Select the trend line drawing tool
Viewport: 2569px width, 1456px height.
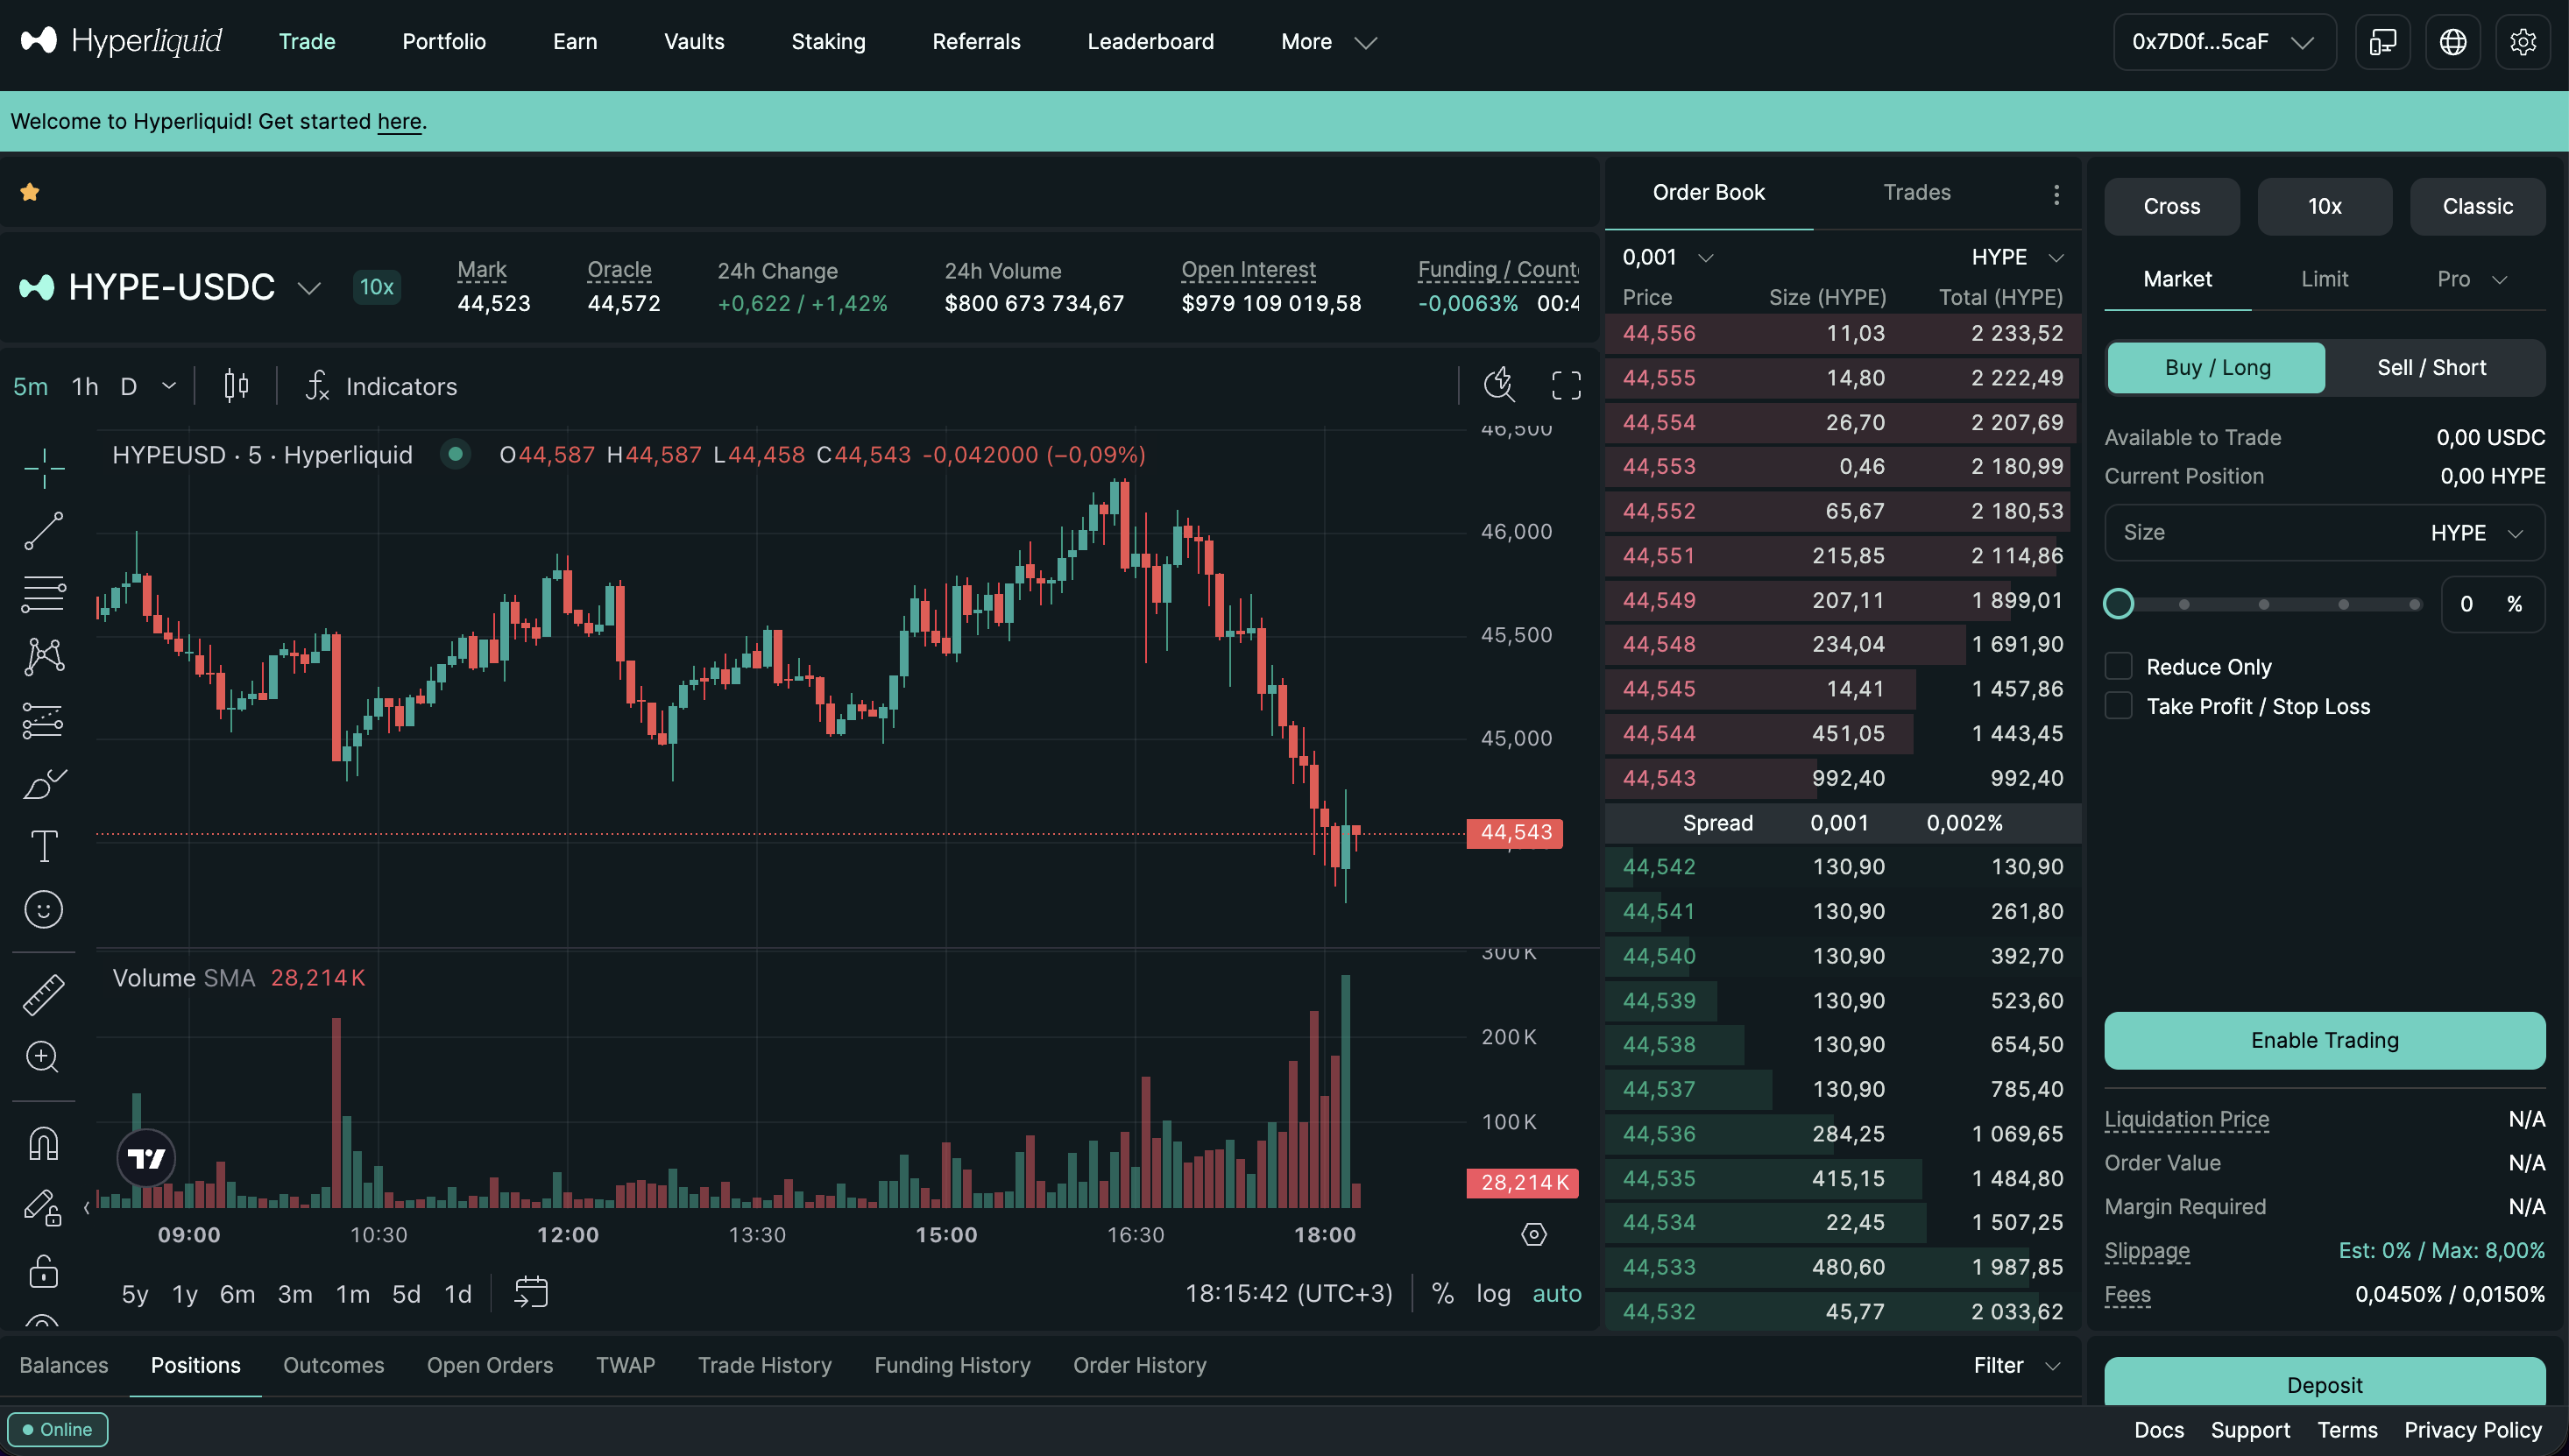point(44,531)
